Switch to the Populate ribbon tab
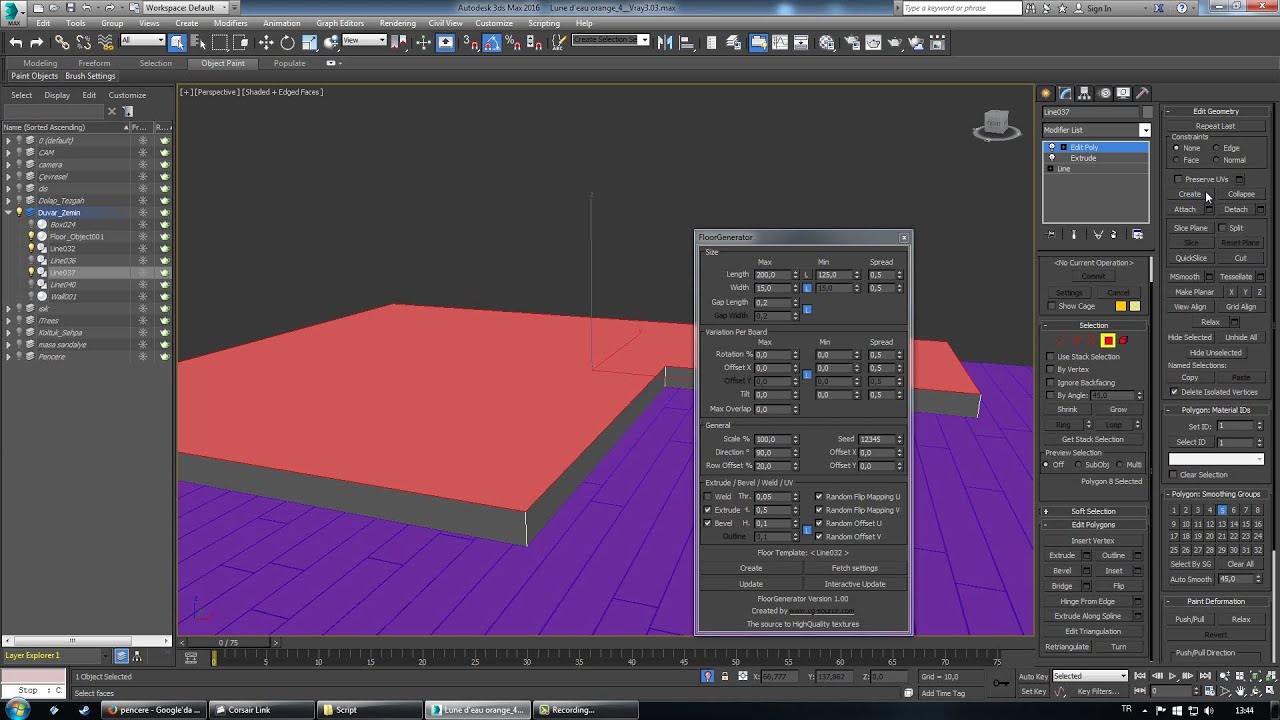Viewport: 1280px width, 720px height. point(289,63)
